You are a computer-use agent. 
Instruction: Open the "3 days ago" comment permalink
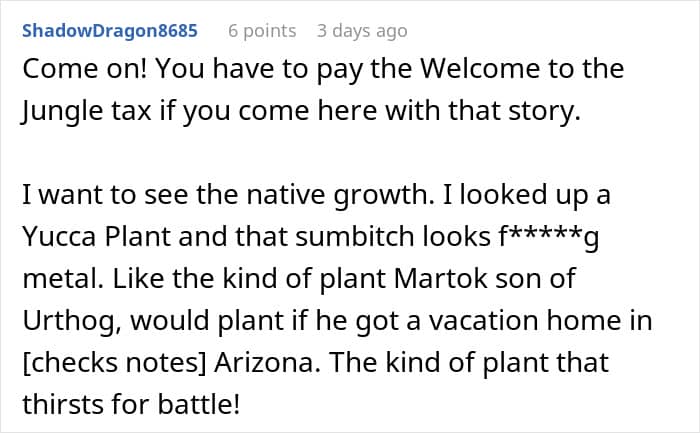362,31
